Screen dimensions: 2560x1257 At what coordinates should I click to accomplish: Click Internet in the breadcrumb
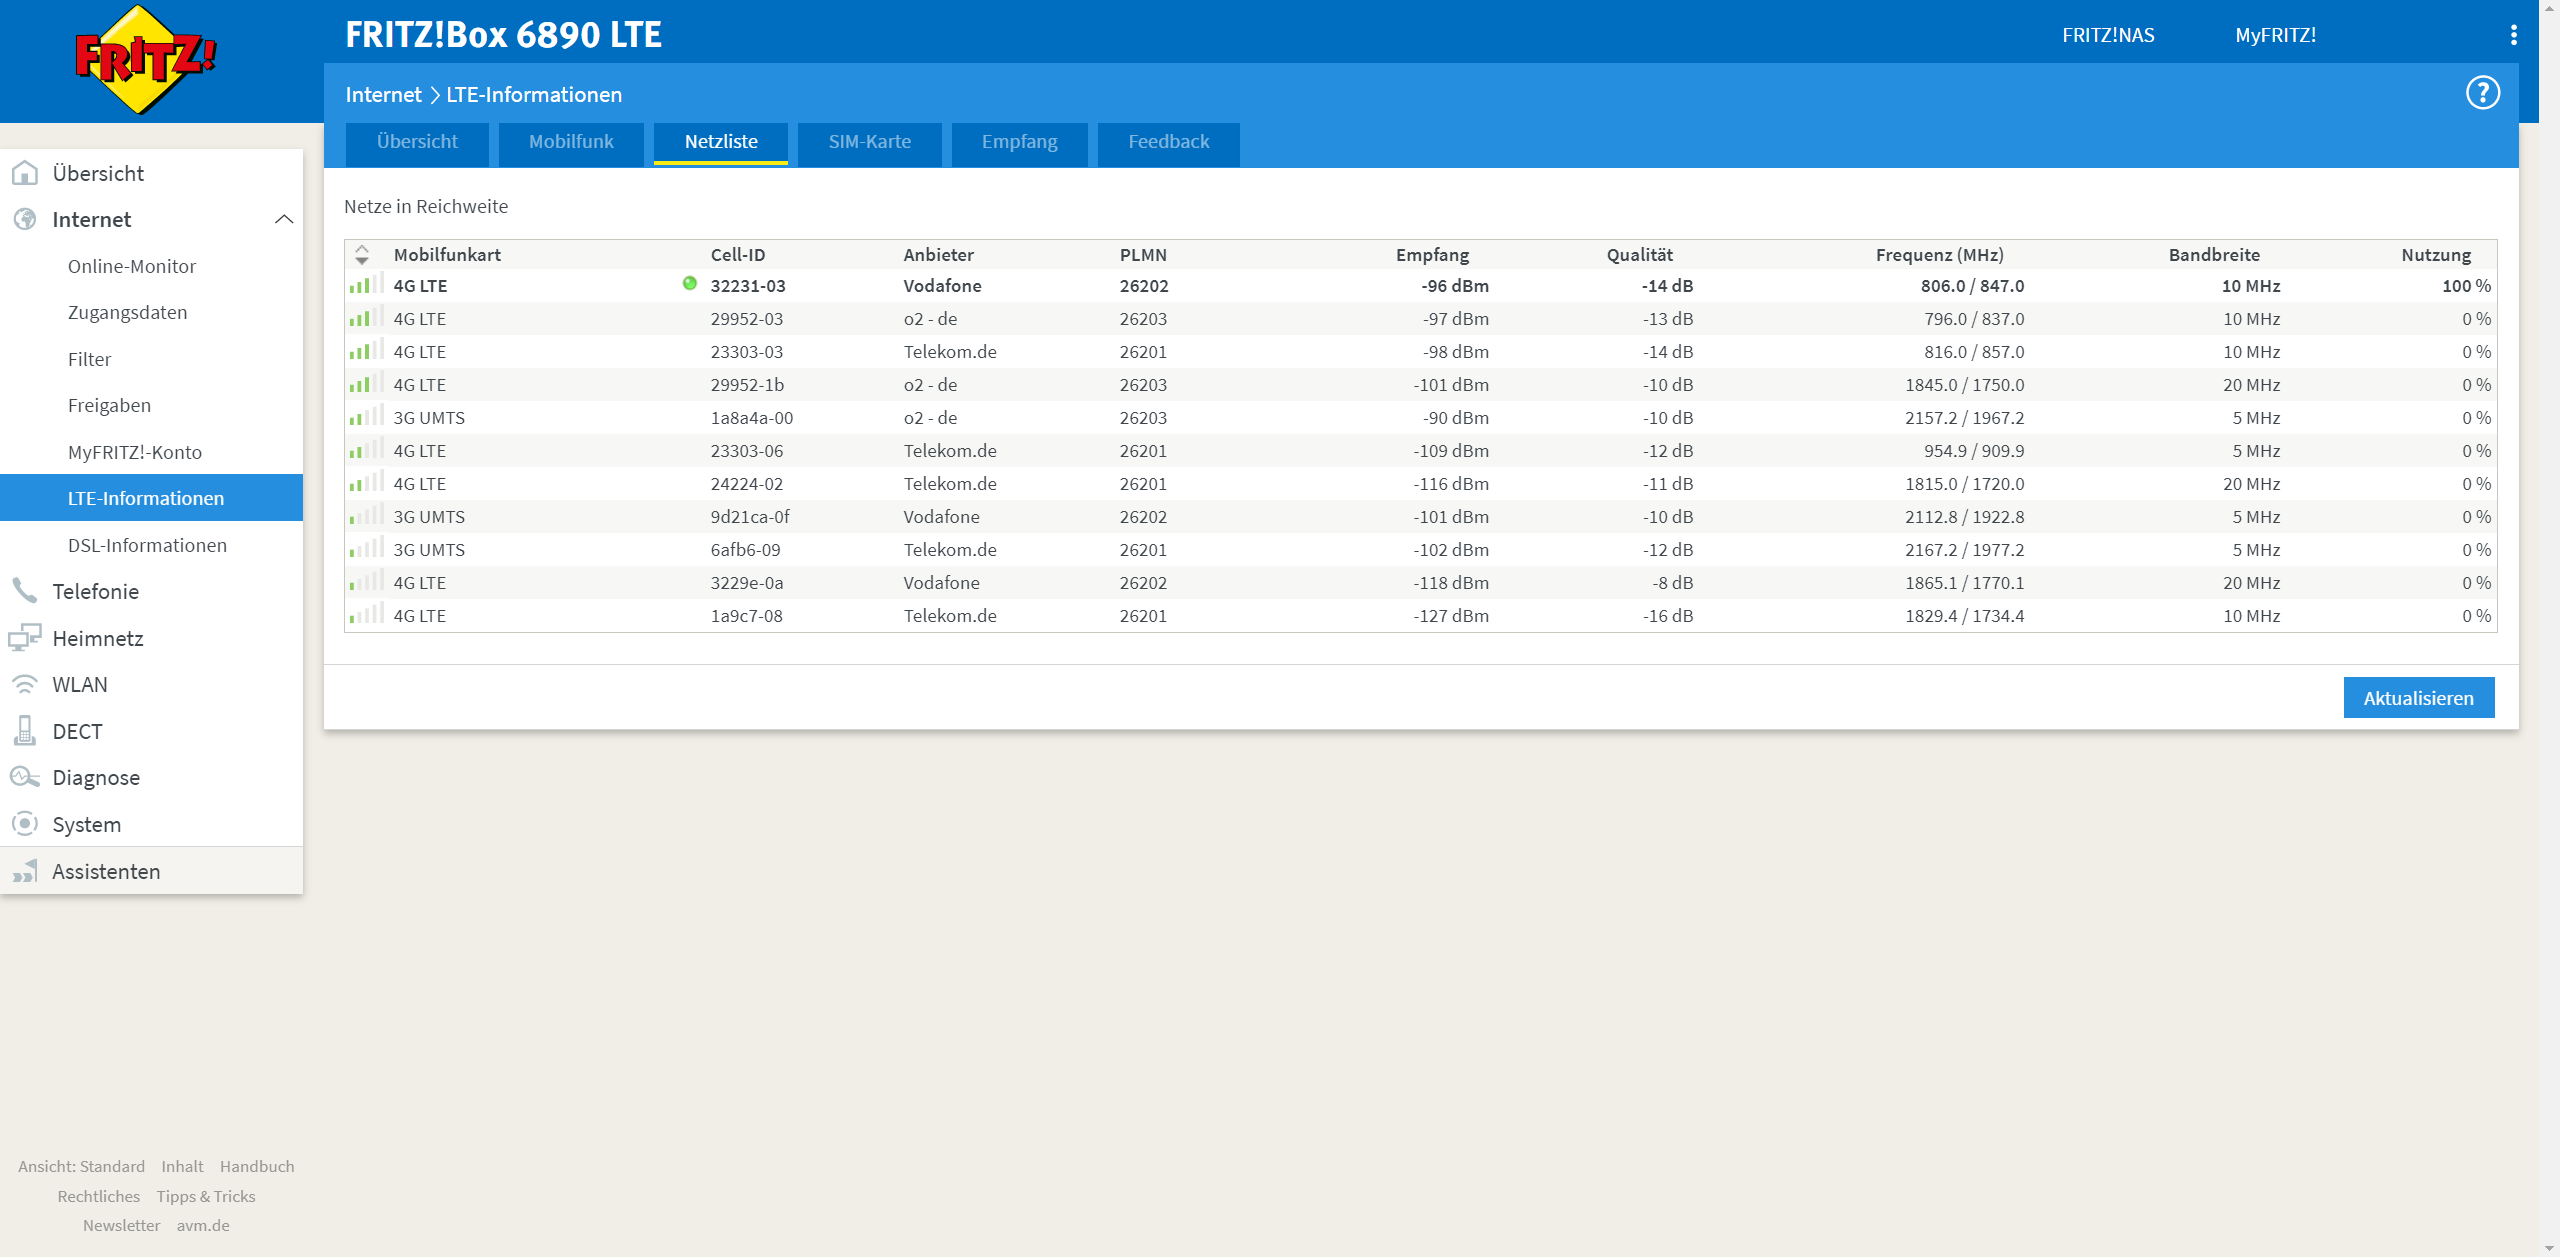383,94
